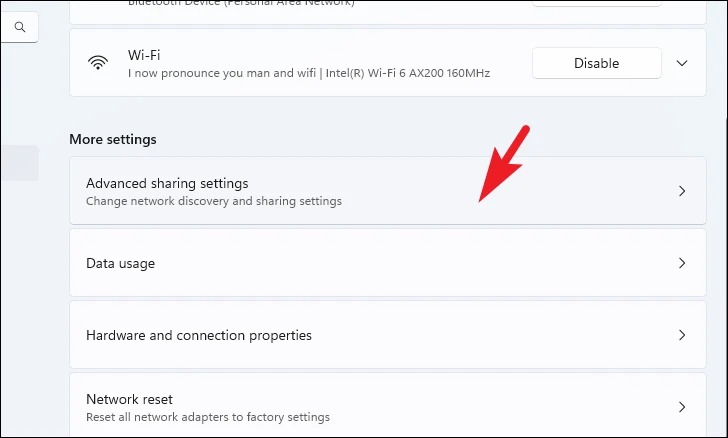This screenshot has width=728, height=438.
Task: Click the Wi-Fi adapter title label
Action: (144, 55)
